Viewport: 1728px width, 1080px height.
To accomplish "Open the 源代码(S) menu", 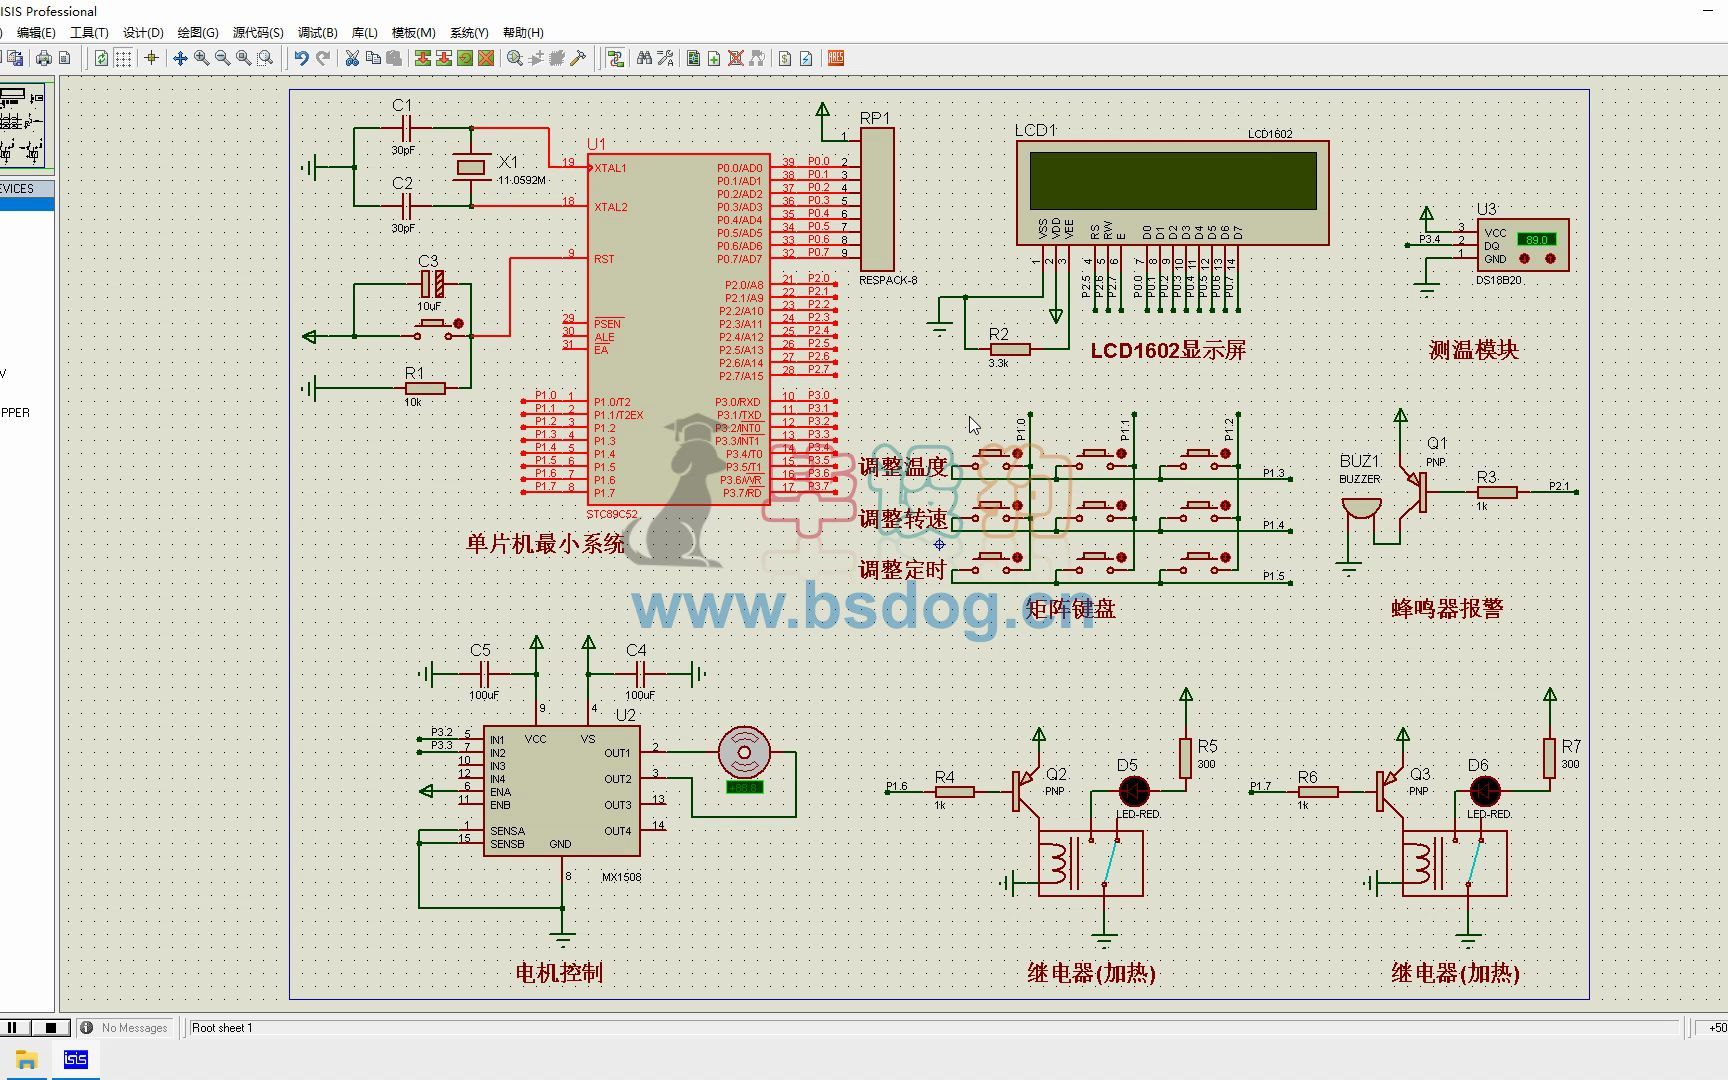I will pos(258,32).
